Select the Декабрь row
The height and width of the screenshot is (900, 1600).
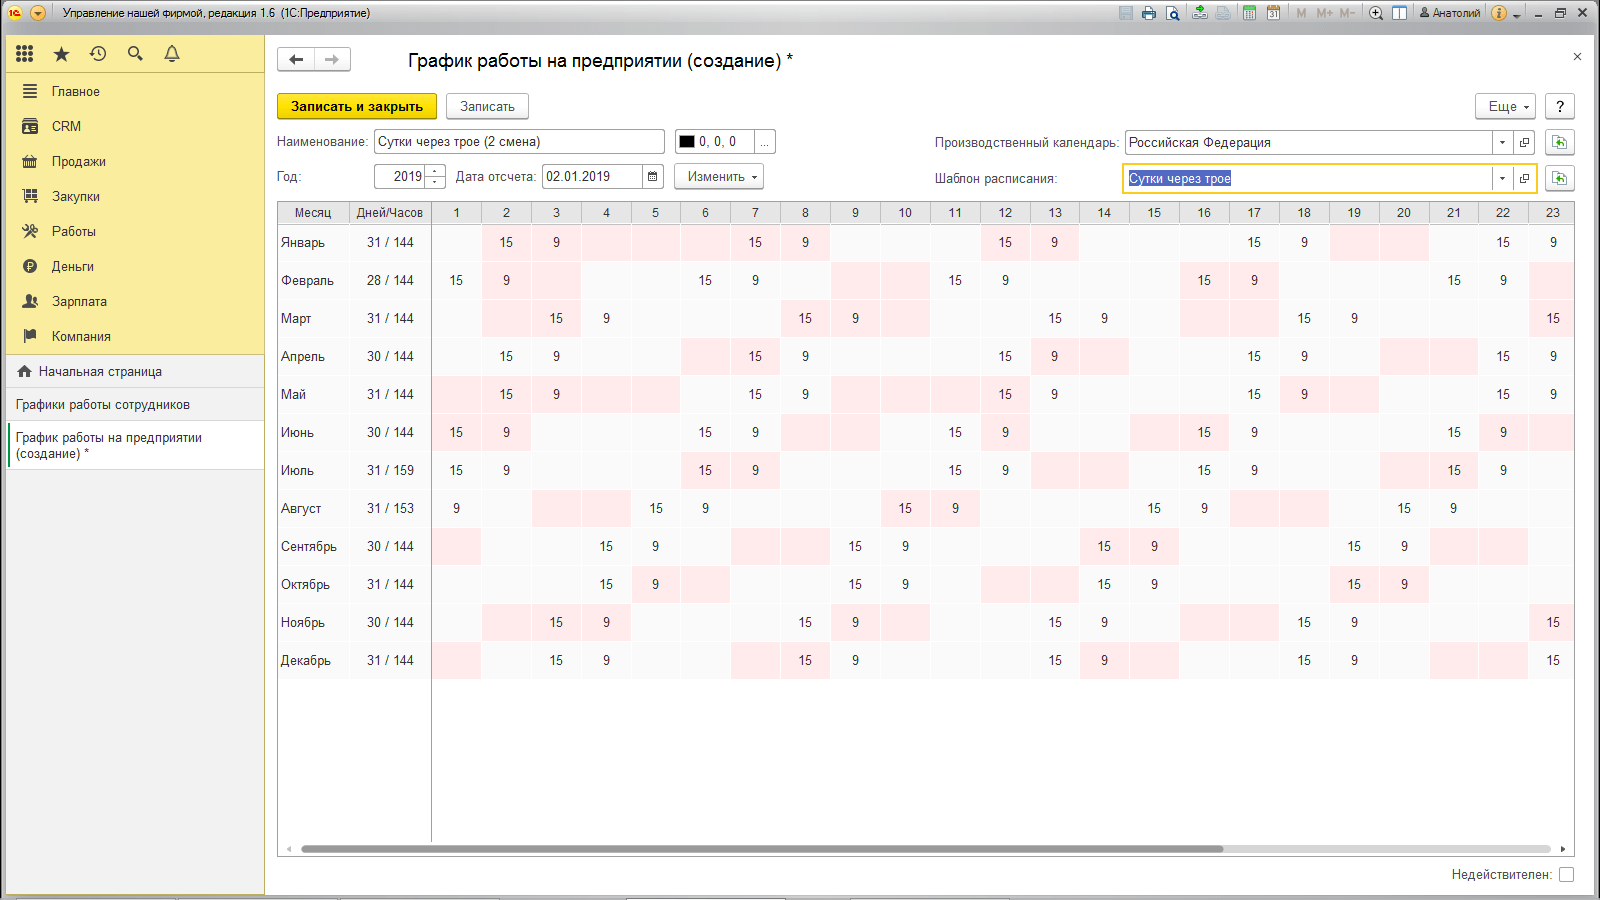[x=926, y=660]
